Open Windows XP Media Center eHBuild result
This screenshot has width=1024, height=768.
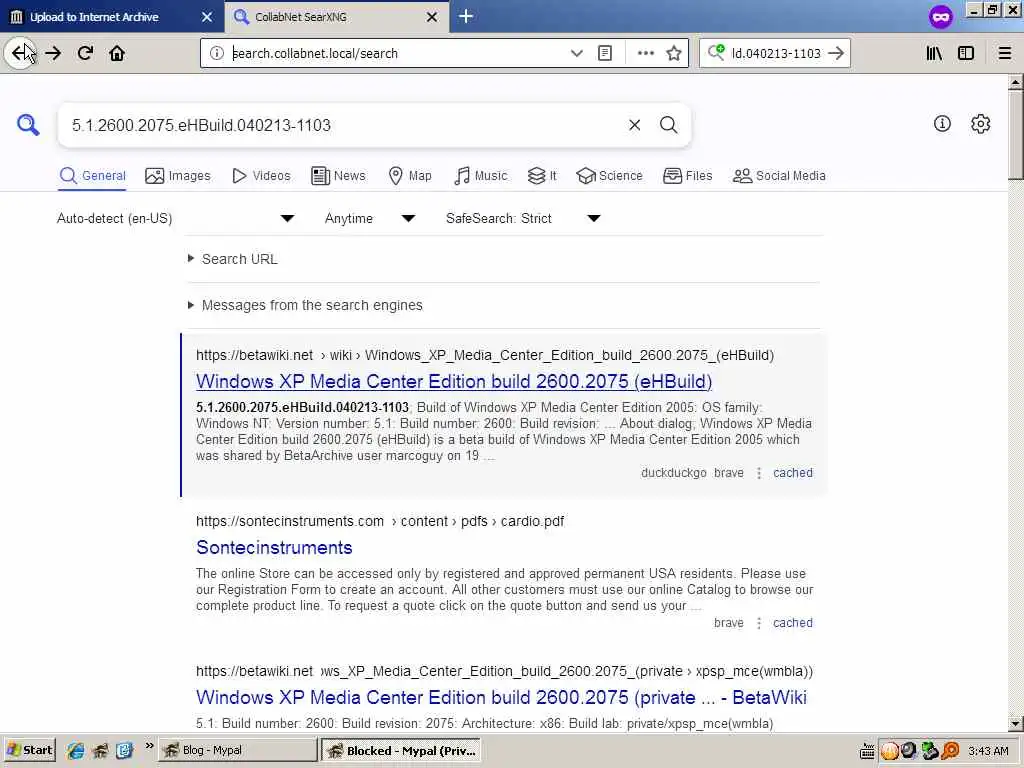pyautogui.click(x=454, y=381)
